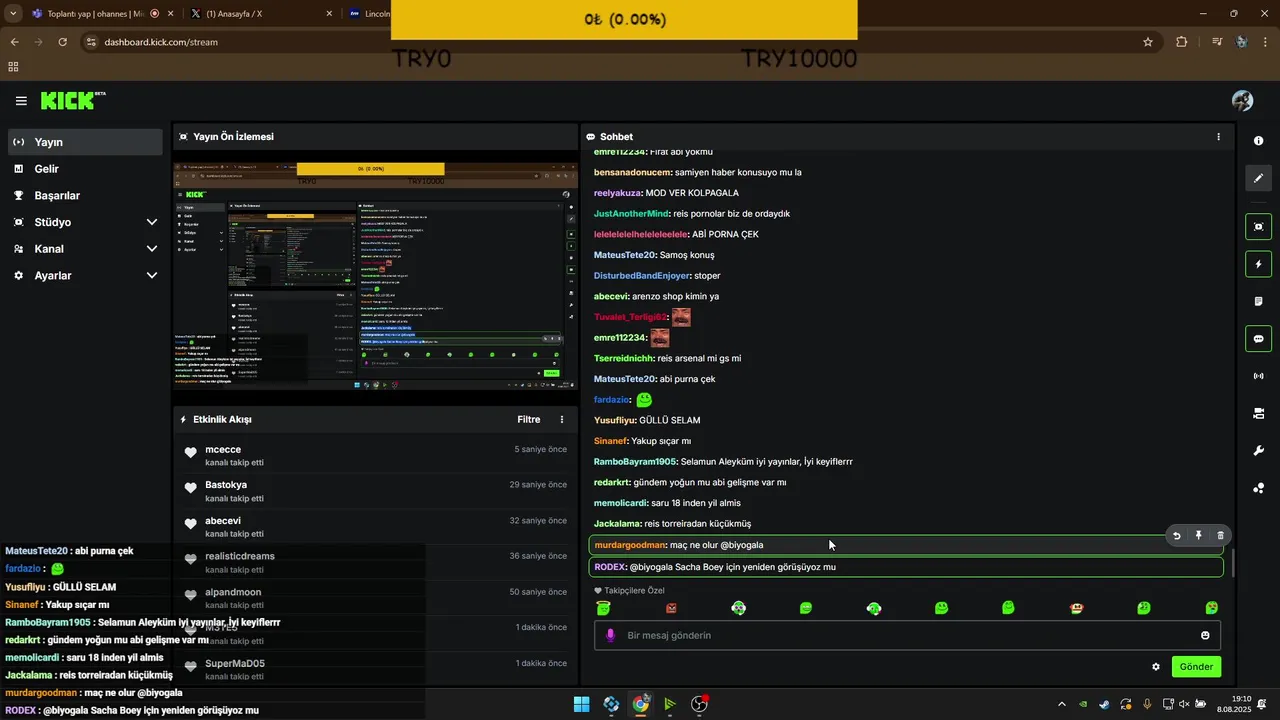Click username RamboBayram1905 in chat
1280x720 pixels.
pyautogui.click(x=635, y=462)
